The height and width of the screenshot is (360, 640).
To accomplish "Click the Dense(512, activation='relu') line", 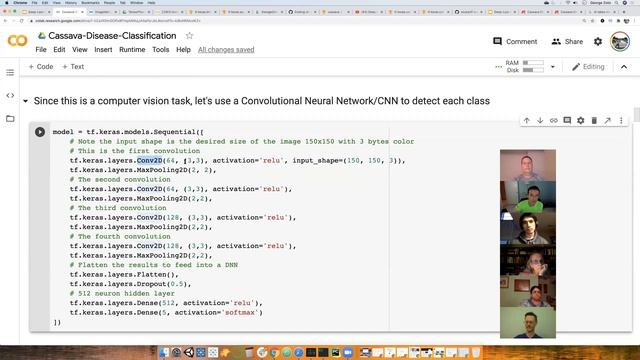I will click(x=166, y=303).
